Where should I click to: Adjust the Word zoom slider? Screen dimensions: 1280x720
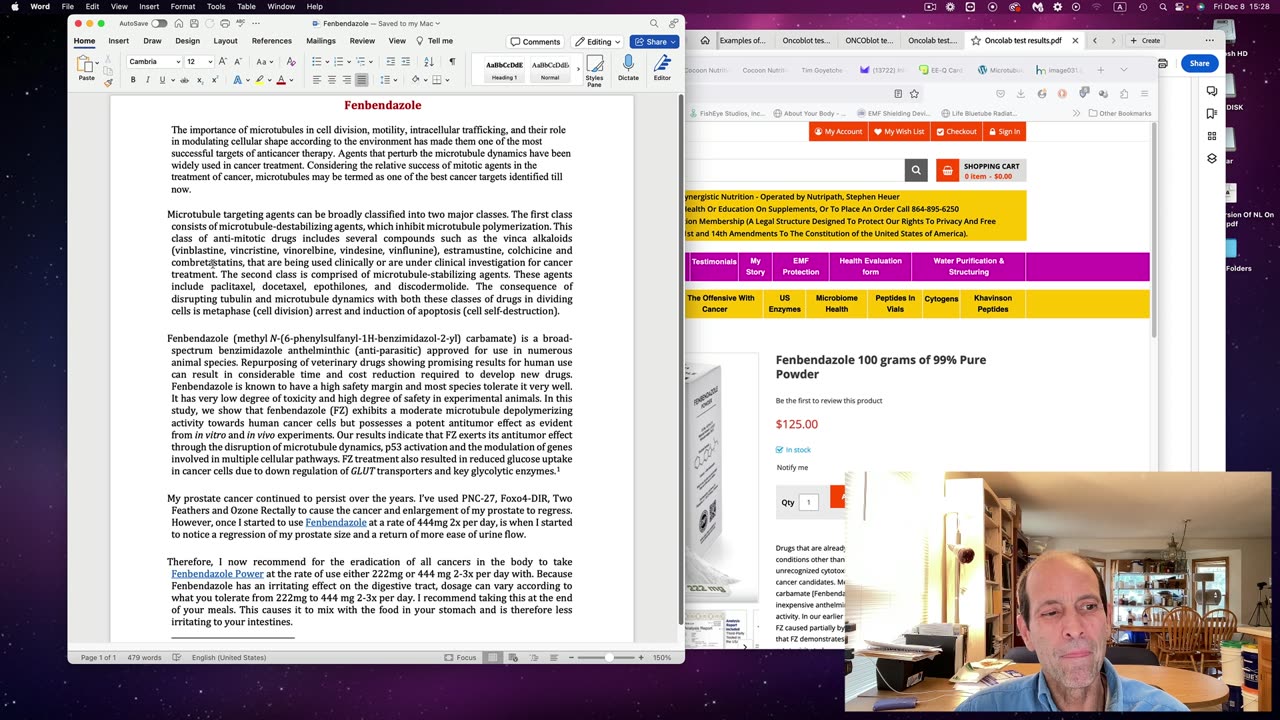(x=608, y=657)
